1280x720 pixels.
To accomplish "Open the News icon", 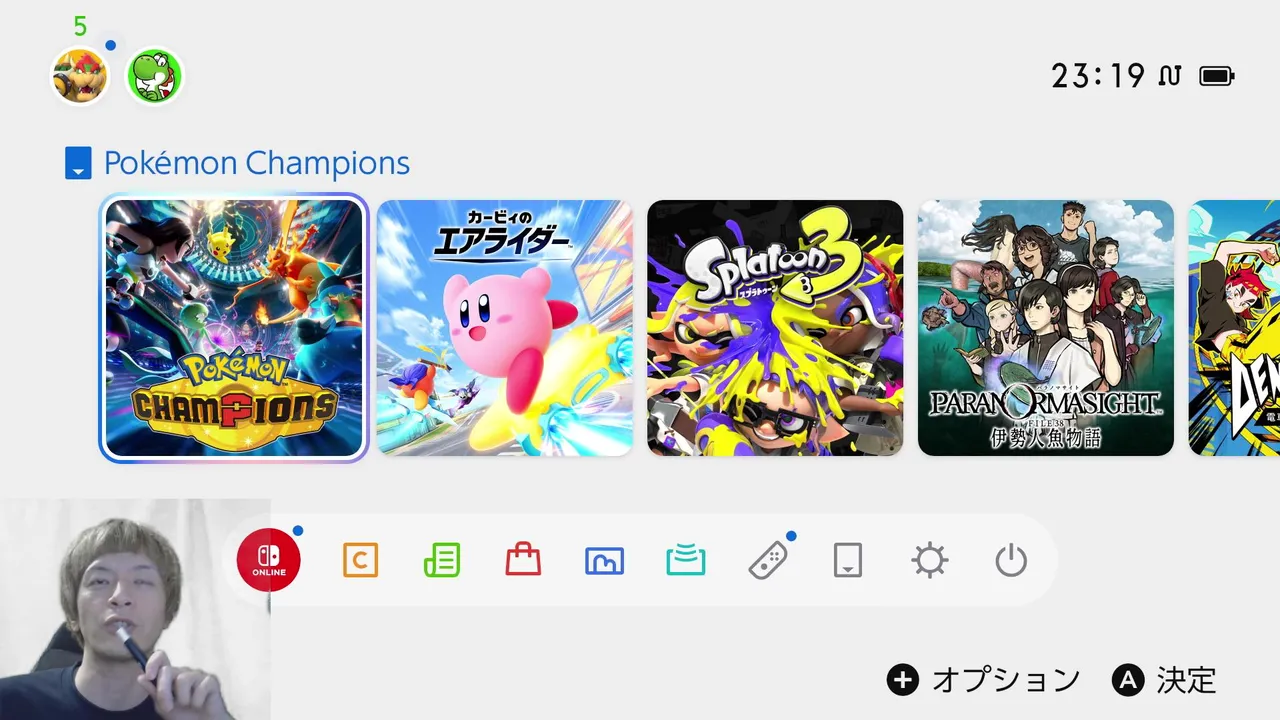I will click(x=442, y=560).
